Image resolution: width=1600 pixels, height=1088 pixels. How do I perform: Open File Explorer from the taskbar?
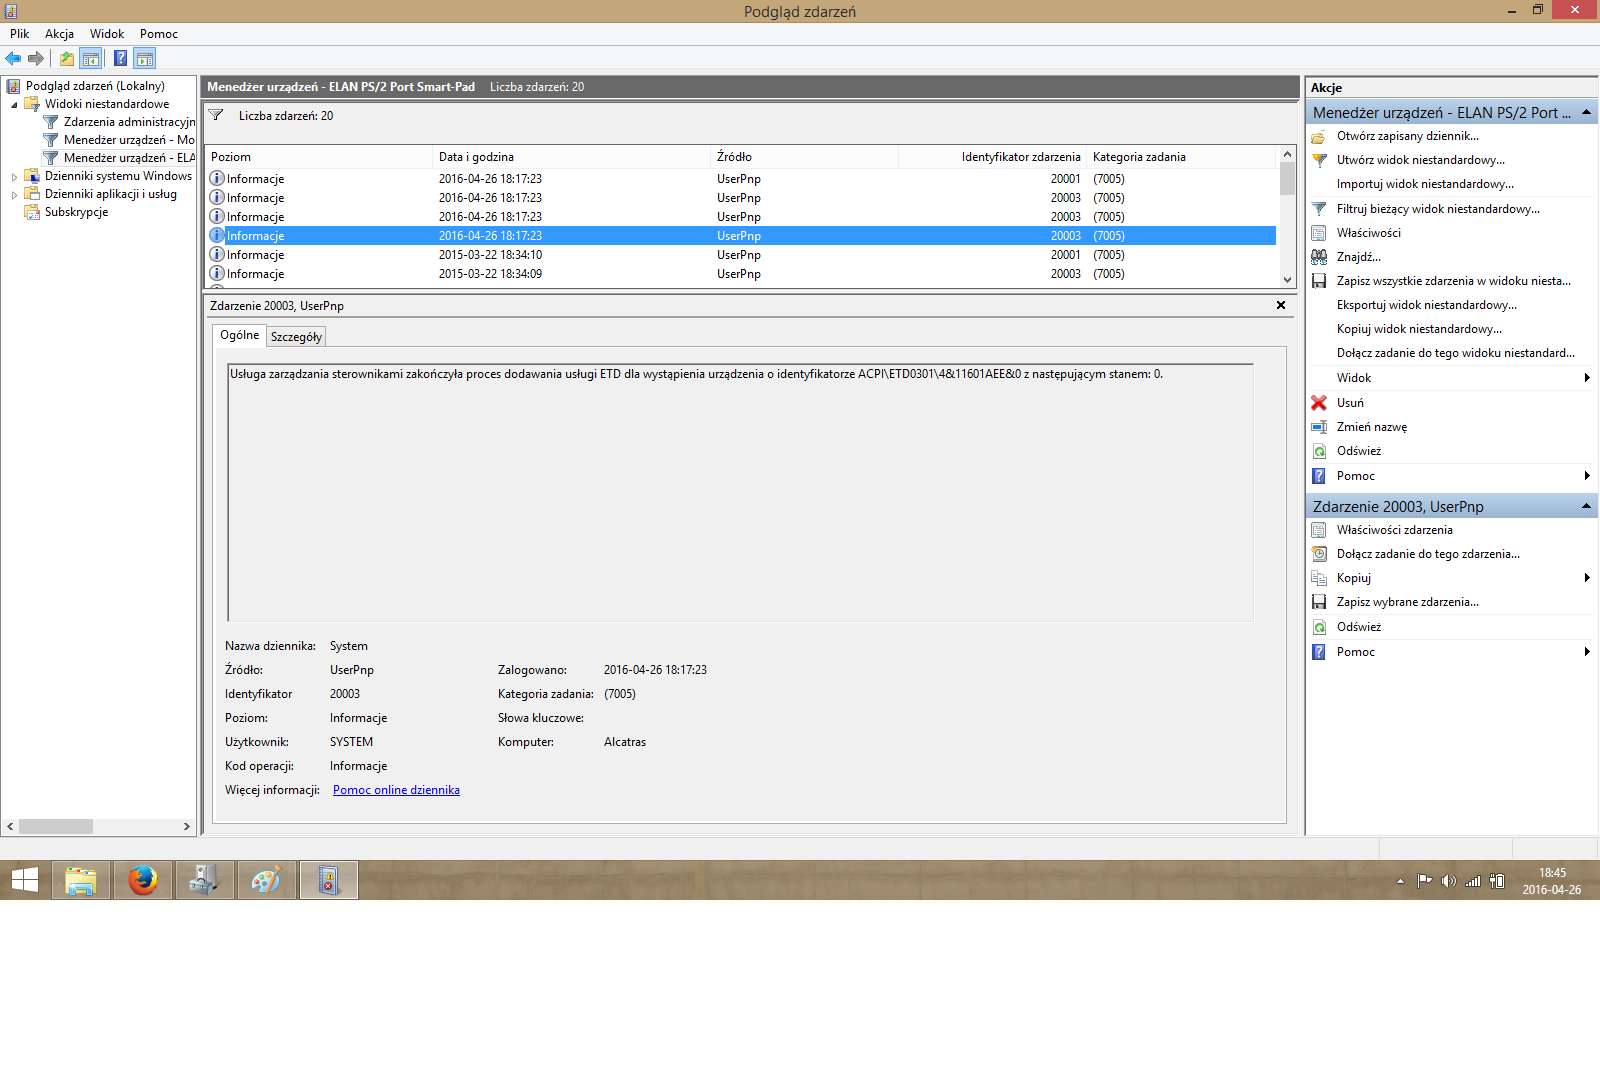pyautogui.click(x=81, y=880)
